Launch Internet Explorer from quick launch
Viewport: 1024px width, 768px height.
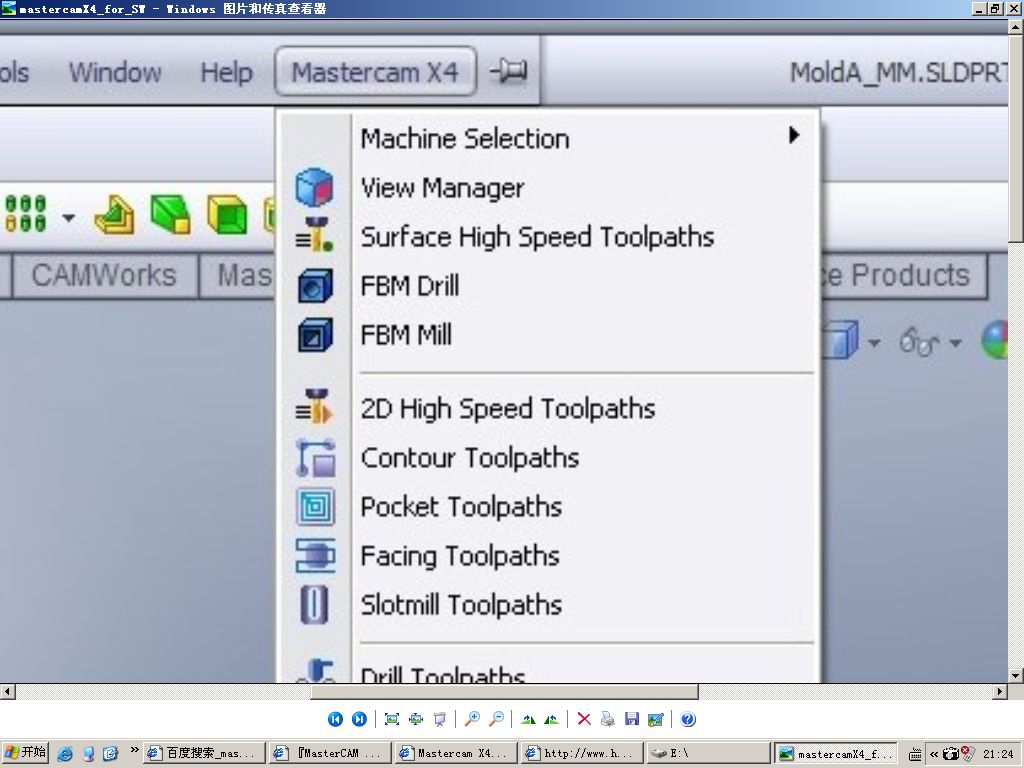[65, 754]
